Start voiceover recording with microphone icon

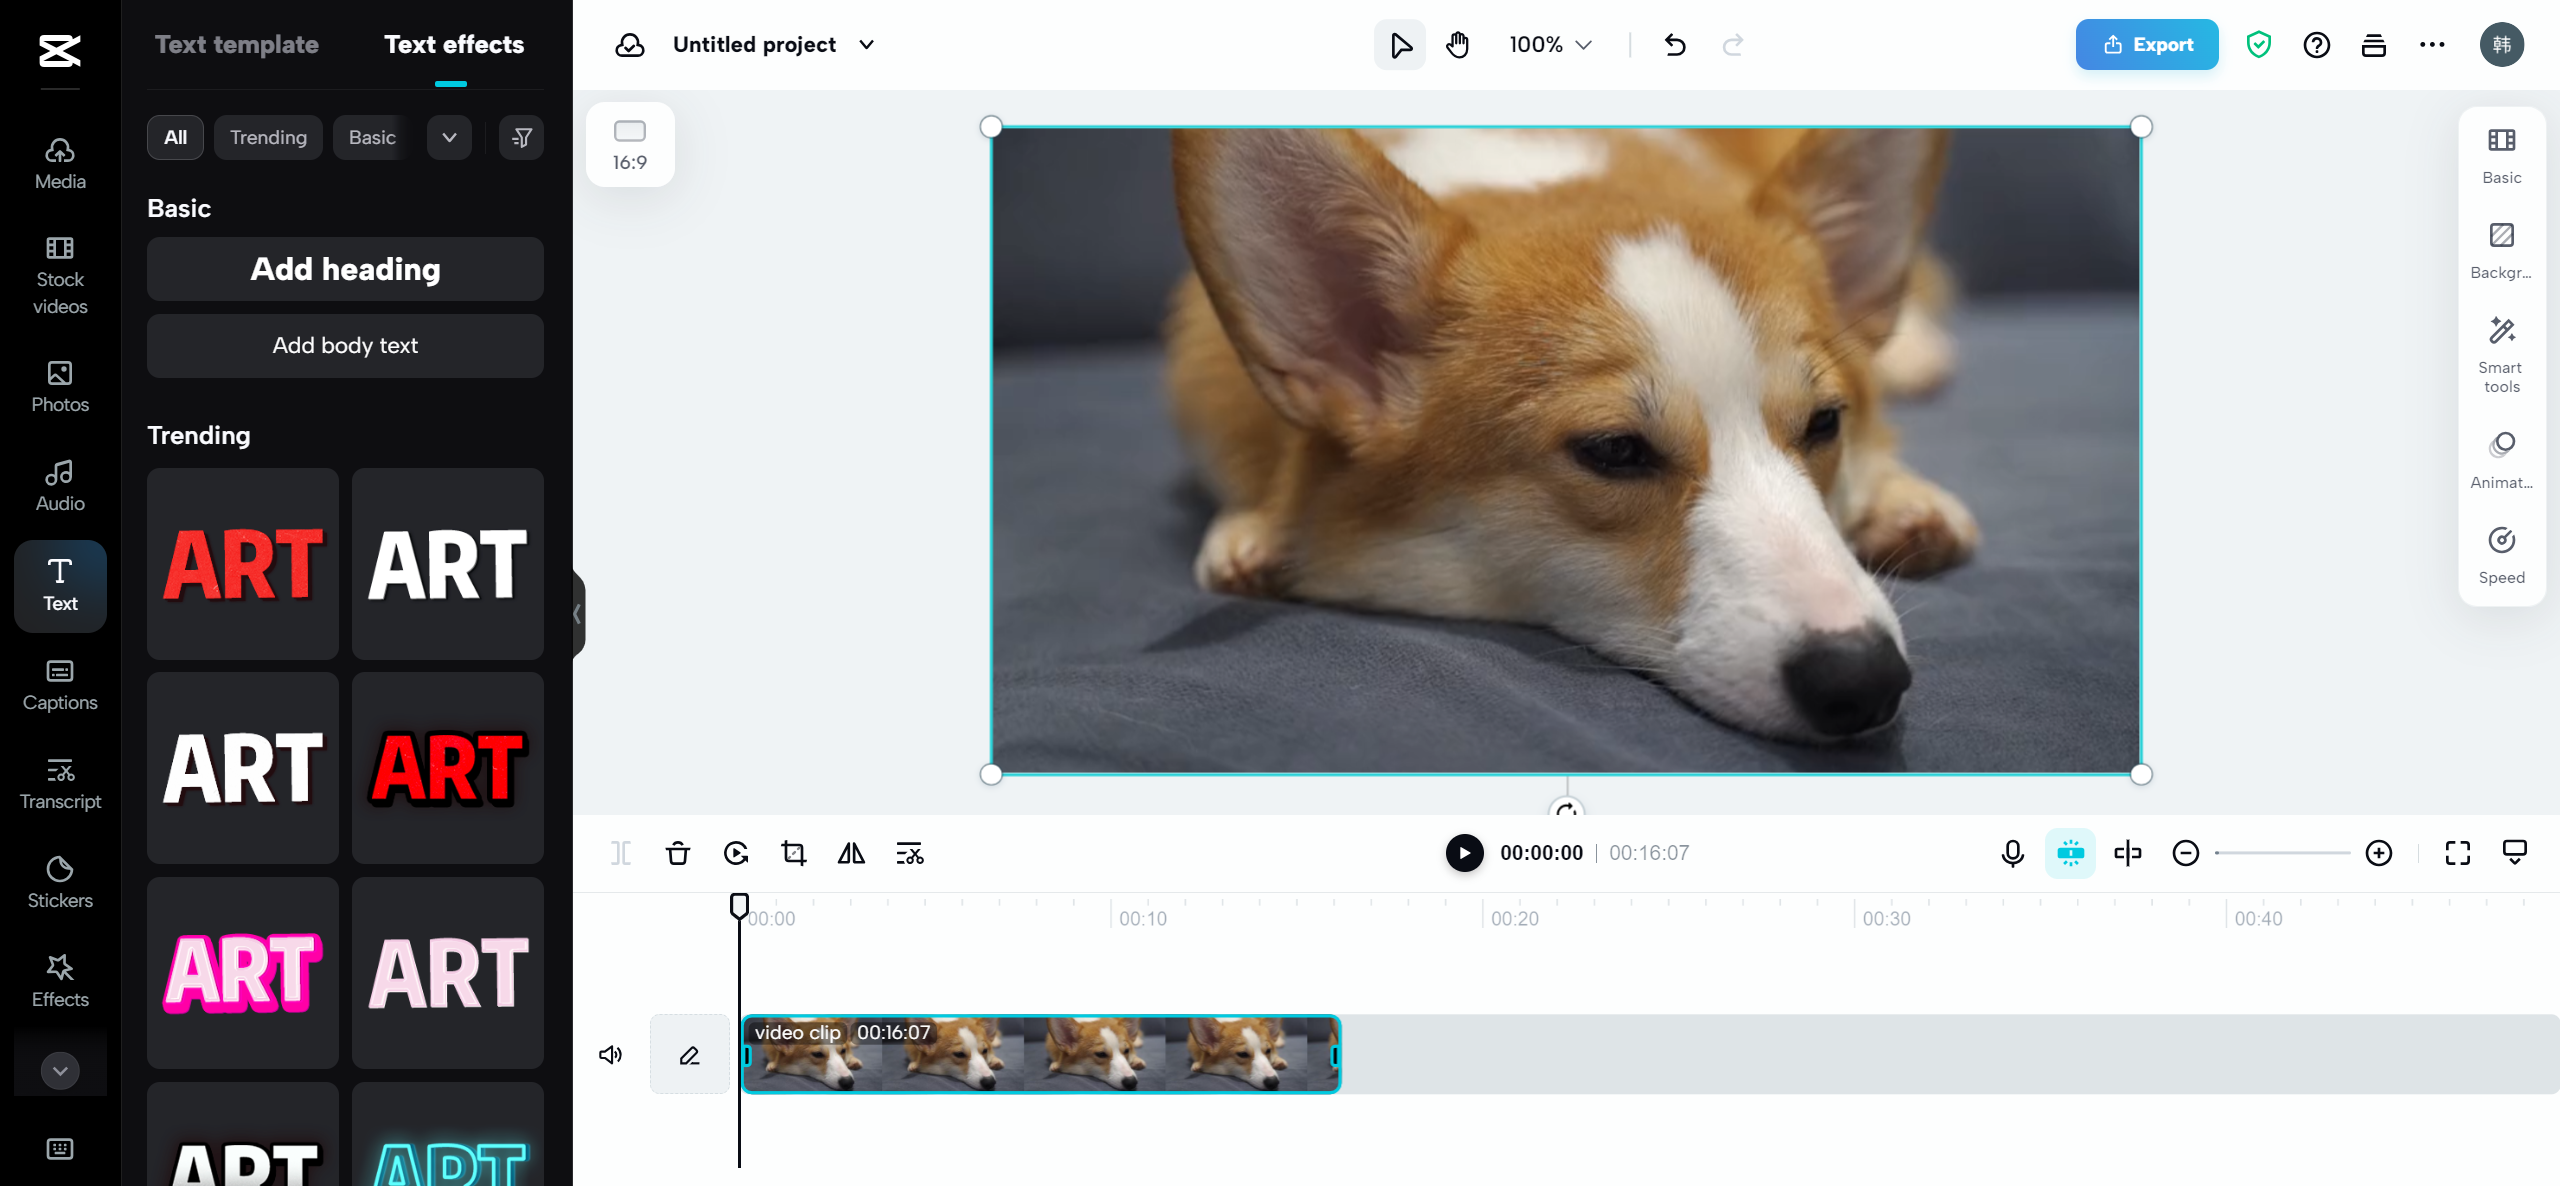click(2012, 853)
